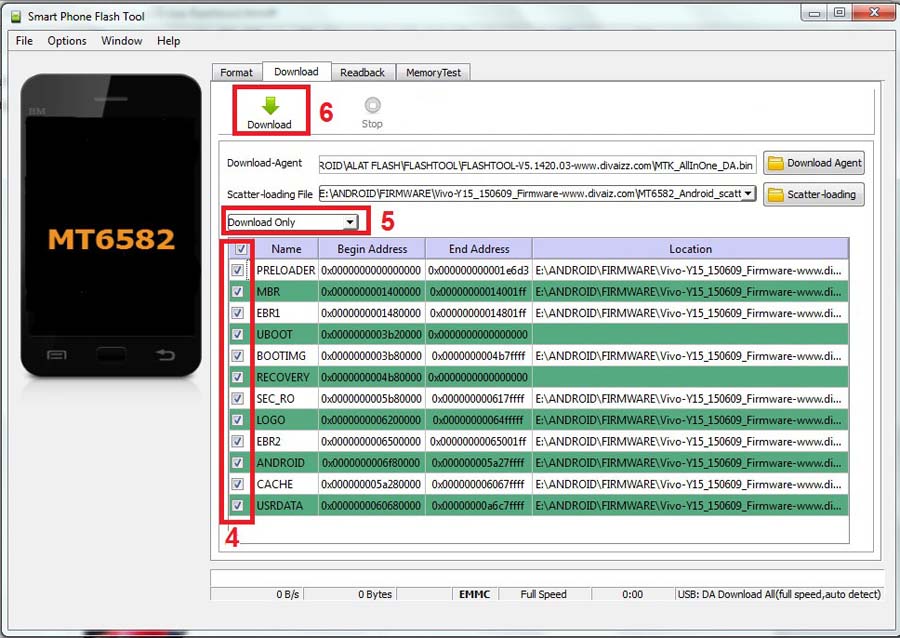Image resolution: width=900 pixels, height=638 pixels.
Task: Toggle the select-all checkbox in table header
Action: coord(240,249)
